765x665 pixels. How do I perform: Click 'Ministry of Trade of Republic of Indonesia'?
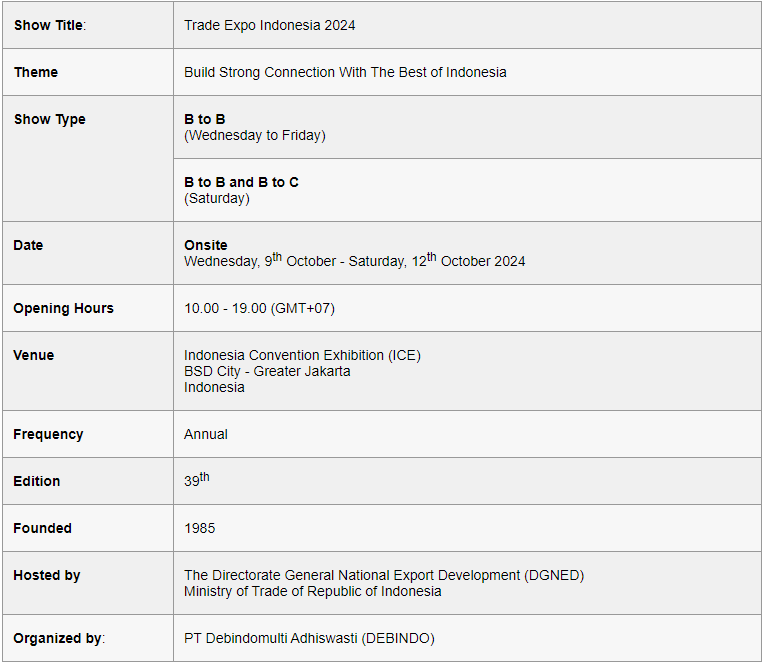tap(313, 592)
